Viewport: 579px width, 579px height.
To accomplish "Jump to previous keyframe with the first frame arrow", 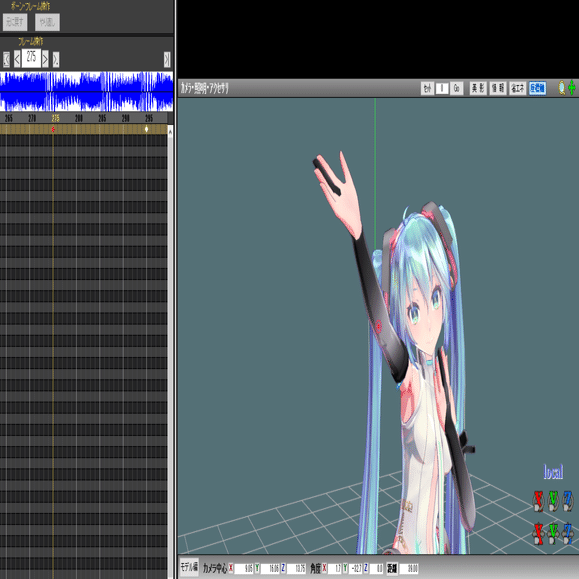I will click(x=6, y=59).
